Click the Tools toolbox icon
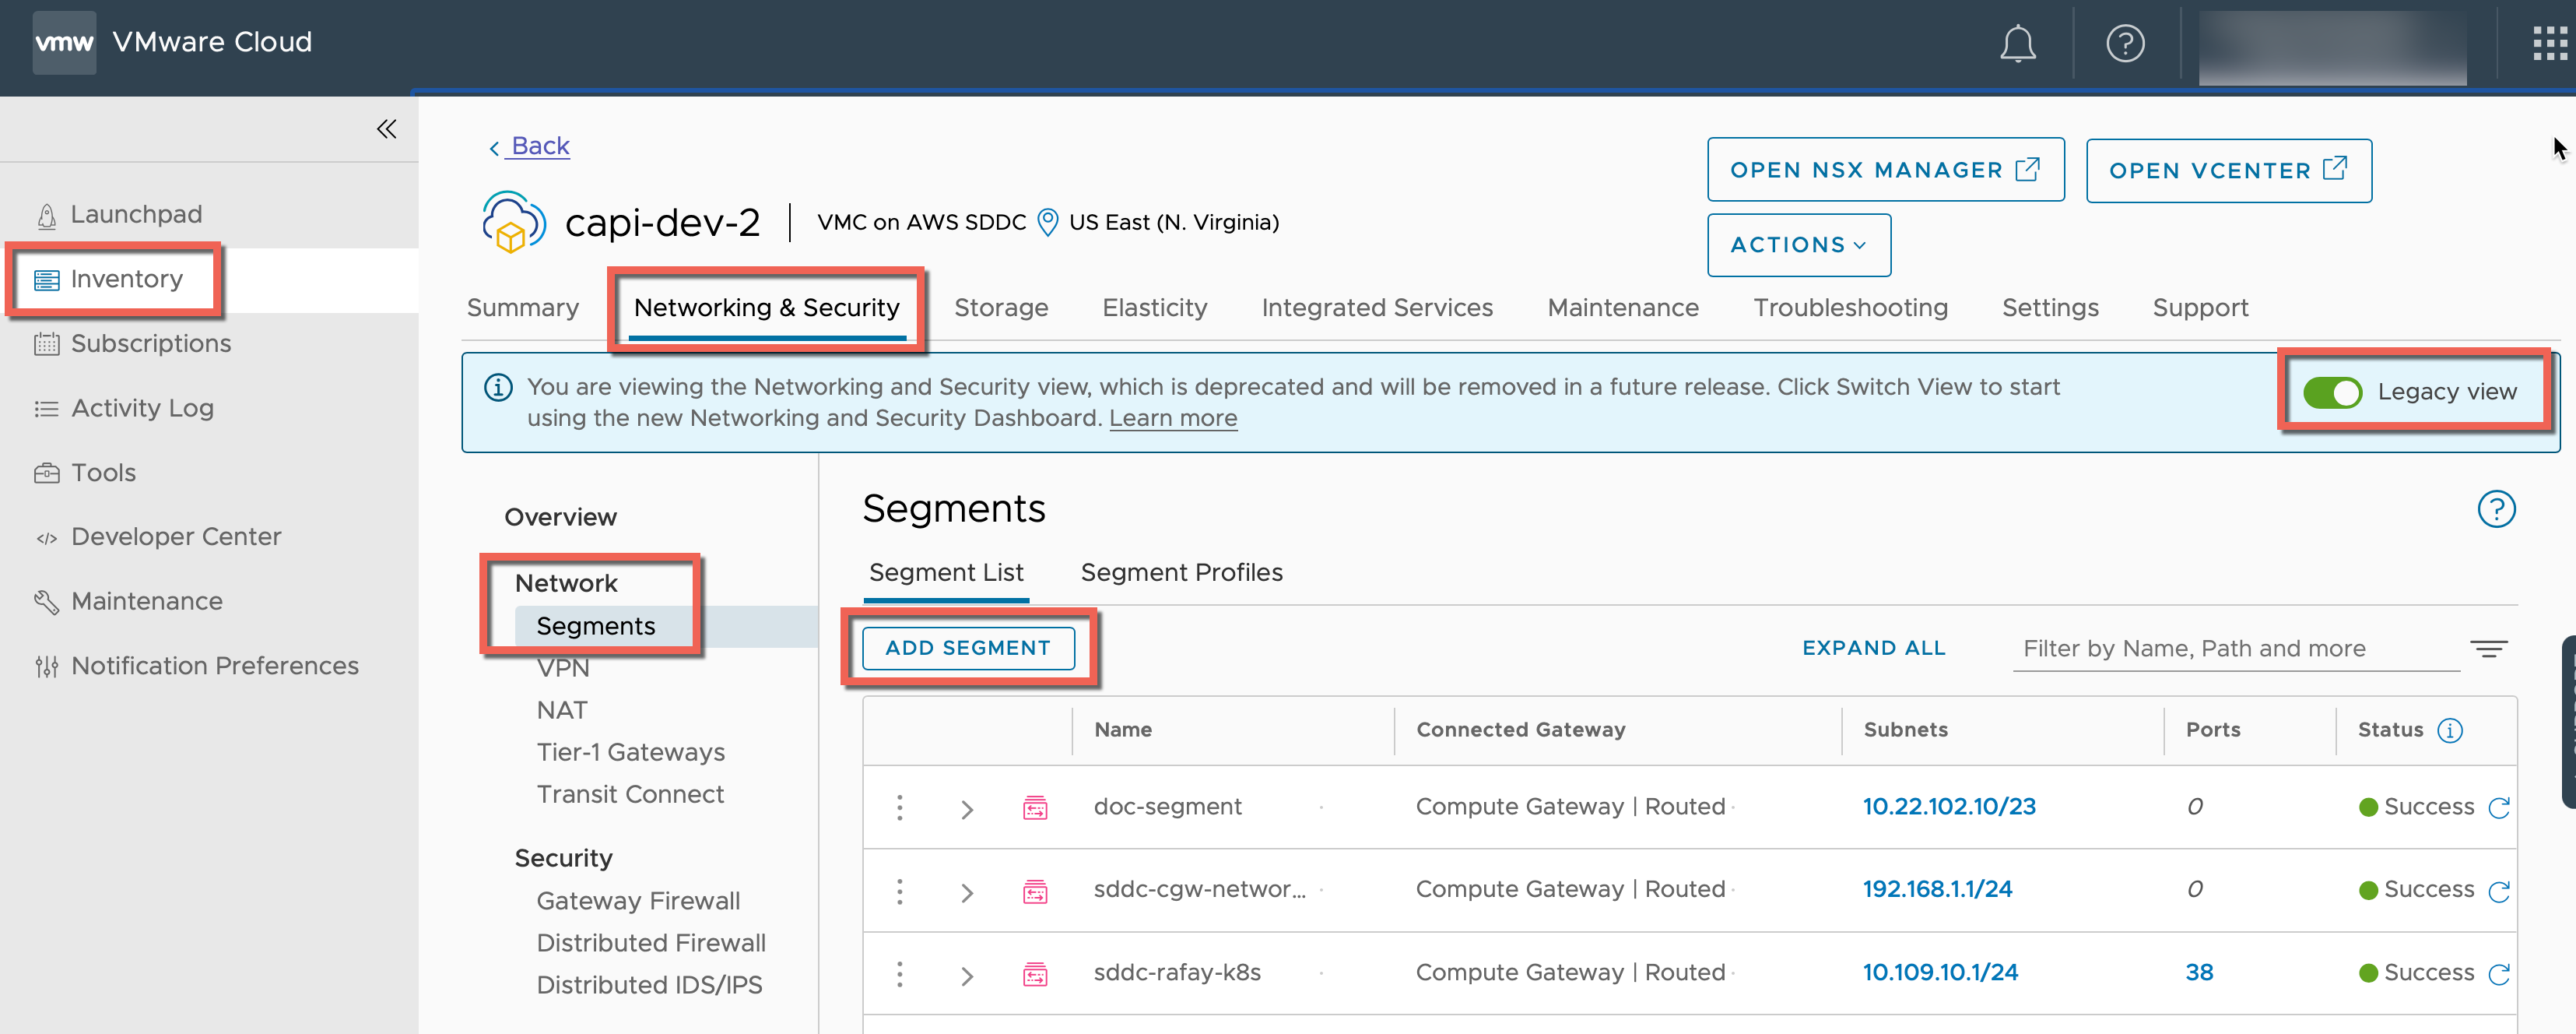Screen dimensions: 2576x1034 click(x=46, y=473)
